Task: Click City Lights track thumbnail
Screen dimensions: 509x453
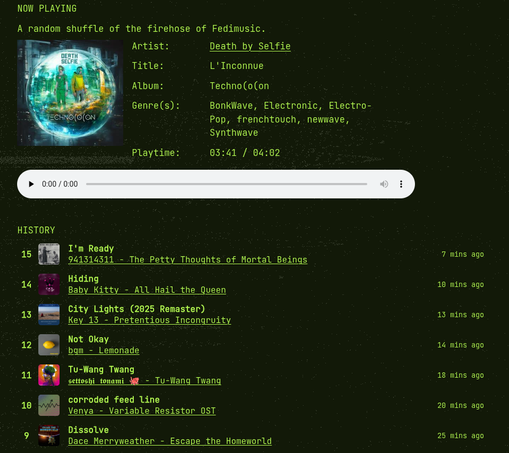Action: (x=49, y=314)
